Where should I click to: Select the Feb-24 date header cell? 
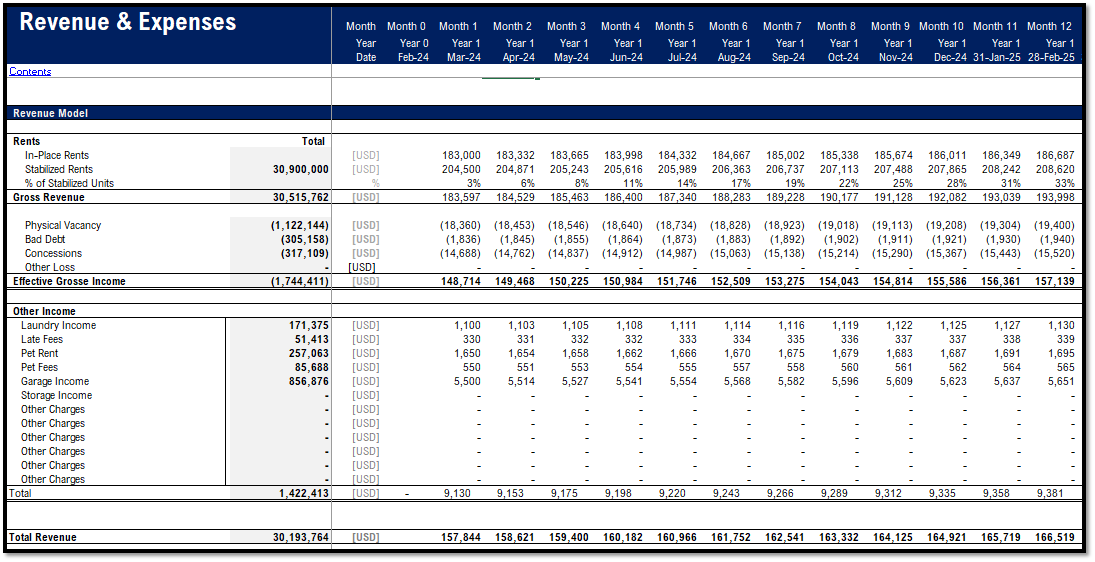click(413, 58)
